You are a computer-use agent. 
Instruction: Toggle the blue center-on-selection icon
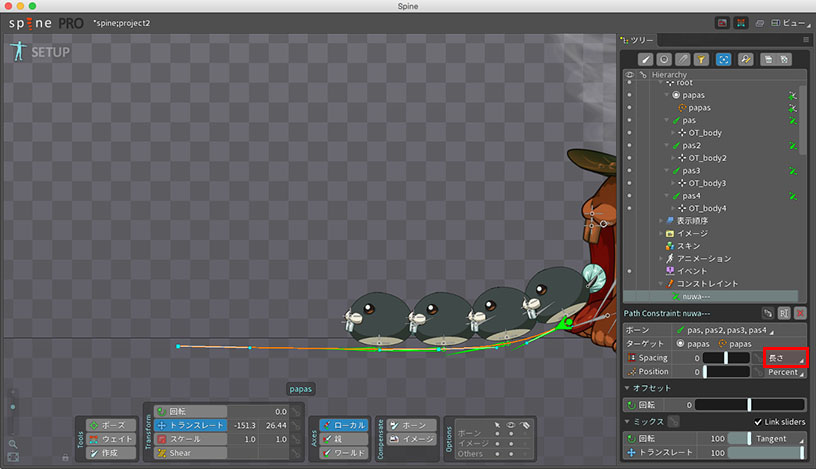(x=723, y=59)
